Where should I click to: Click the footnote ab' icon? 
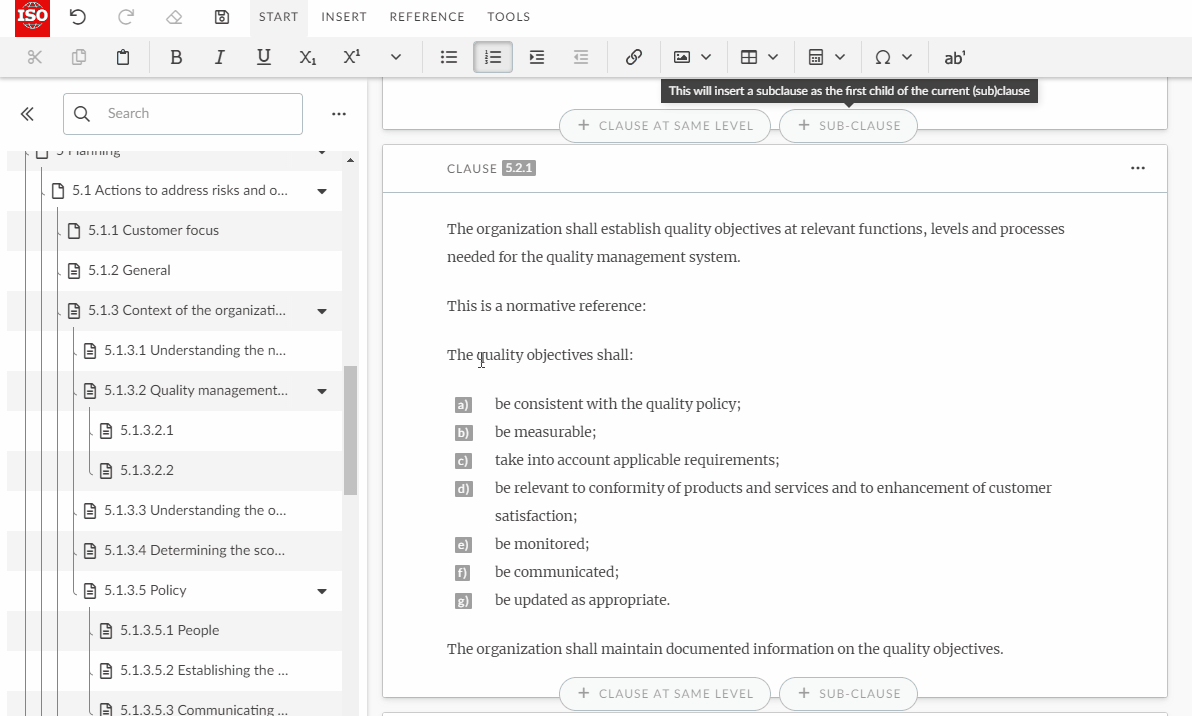coord(954,57)
